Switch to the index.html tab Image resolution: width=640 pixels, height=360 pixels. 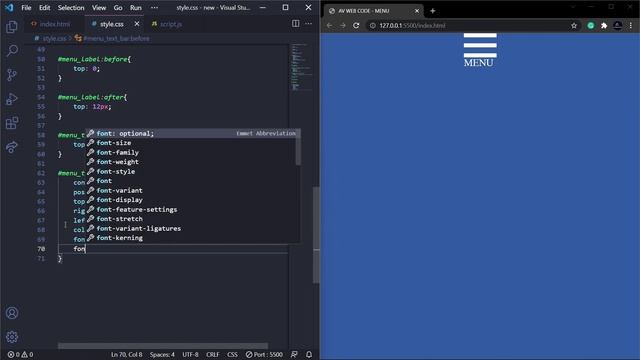51,24
